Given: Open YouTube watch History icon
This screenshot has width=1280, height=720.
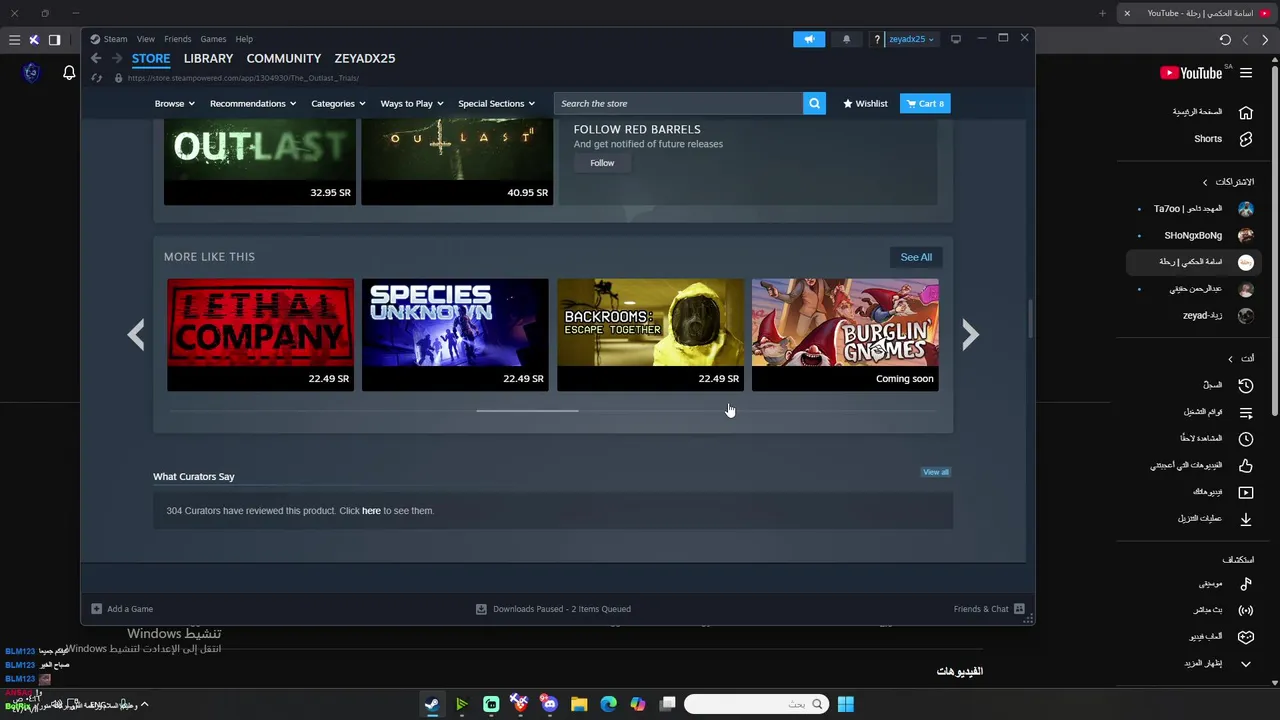Looking at the screenshot, I should pyautogui.click(x=1246, y=385).
